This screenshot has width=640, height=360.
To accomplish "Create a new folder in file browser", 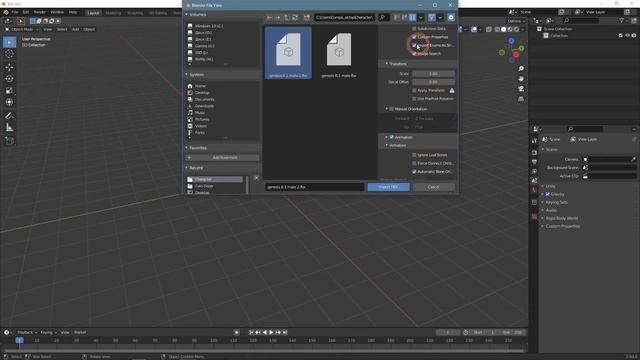I will [x=307, y=18].
